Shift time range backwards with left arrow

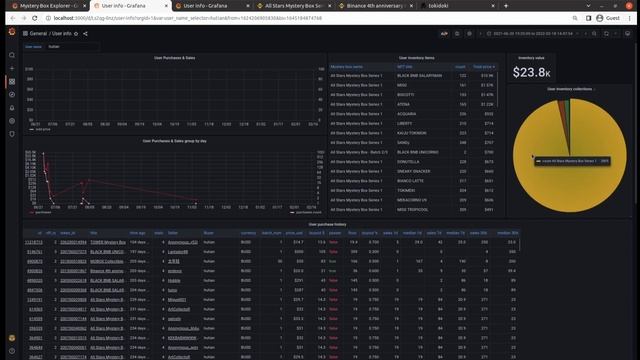(x=480, y=33)
